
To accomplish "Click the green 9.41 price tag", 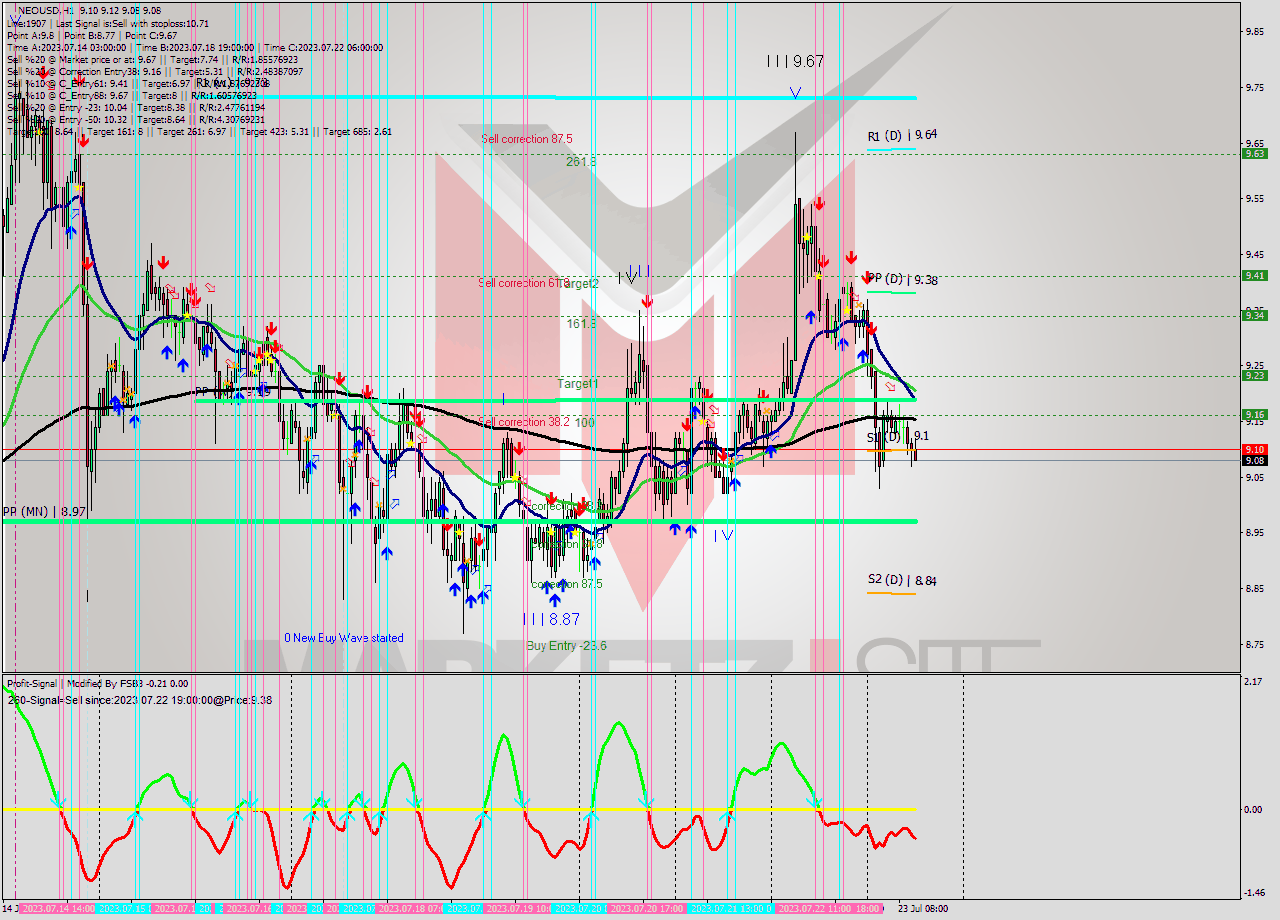I will coord(1255,275).
